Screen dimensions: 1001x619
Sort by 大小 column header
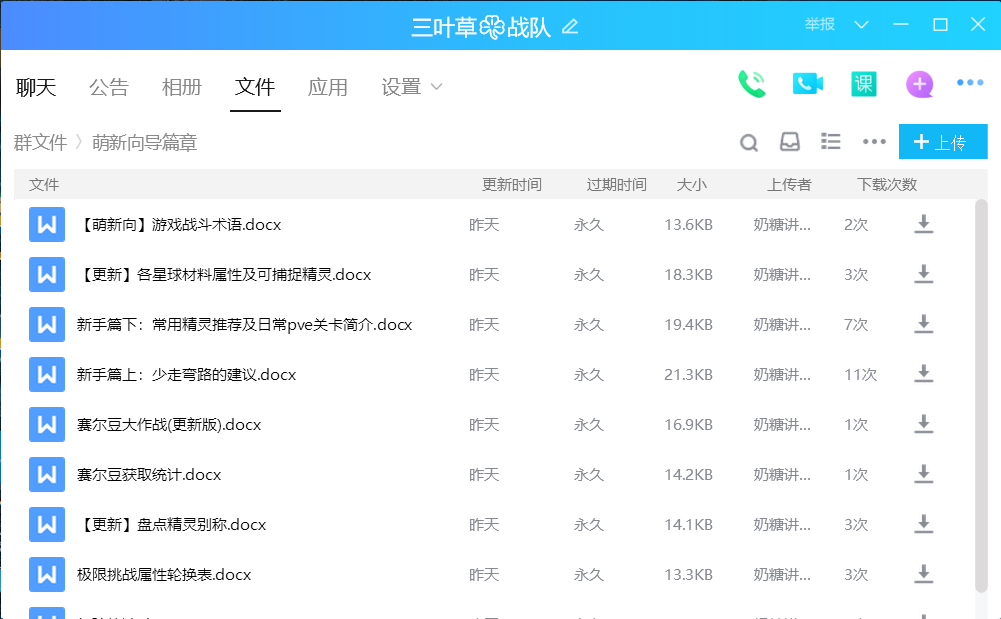[691, 184]
